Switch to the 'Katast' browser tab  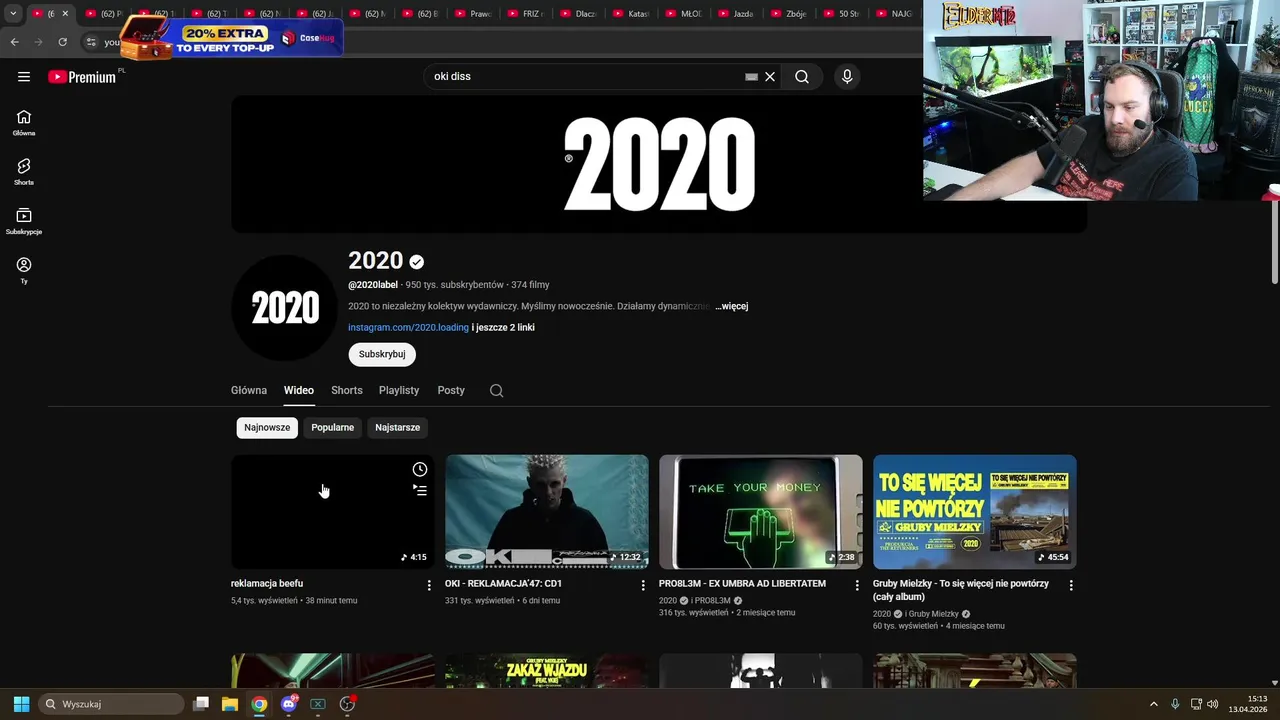[x=632, y=14]
